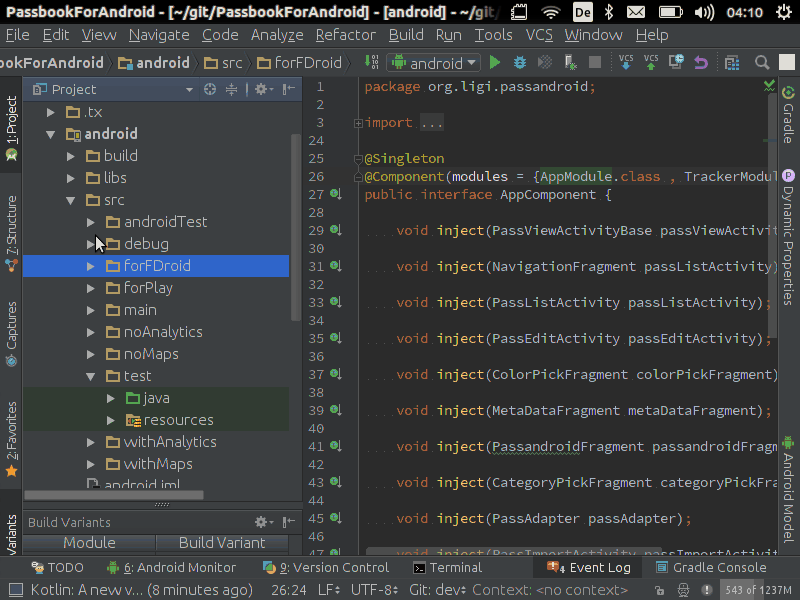Viewport: 800px width, 600px height.
Task: Click Collapse All icon in Project panel
Action: click(x=232, y=89)
